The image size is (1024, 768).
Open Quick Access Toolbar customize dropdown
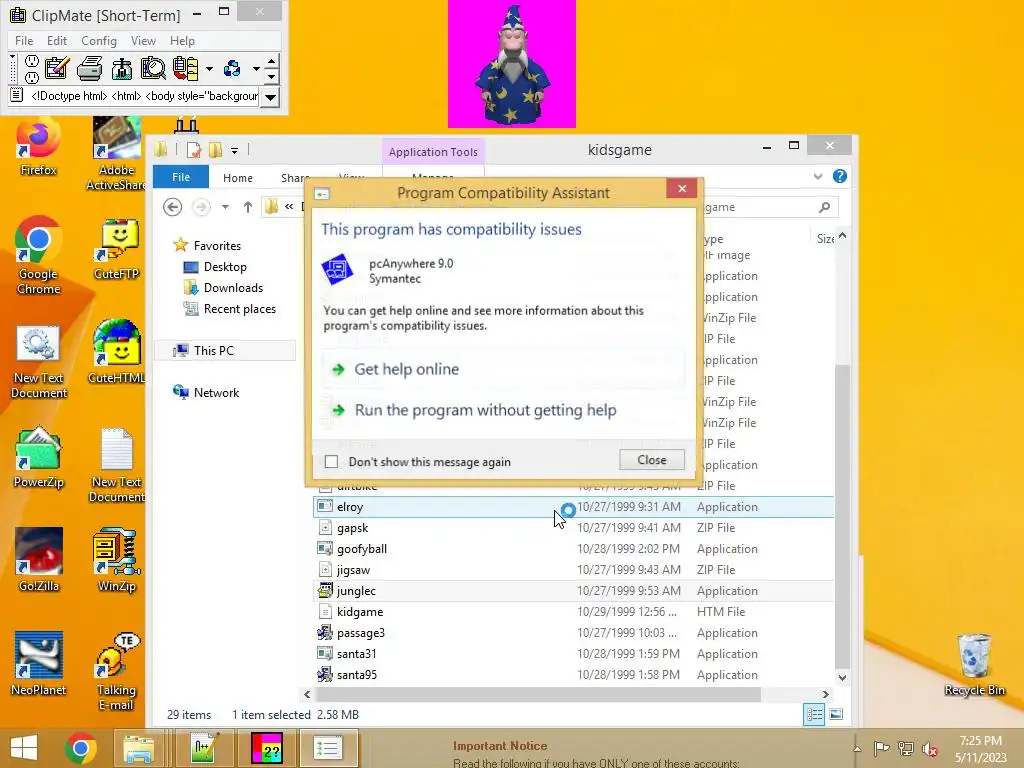click(234, 150)
